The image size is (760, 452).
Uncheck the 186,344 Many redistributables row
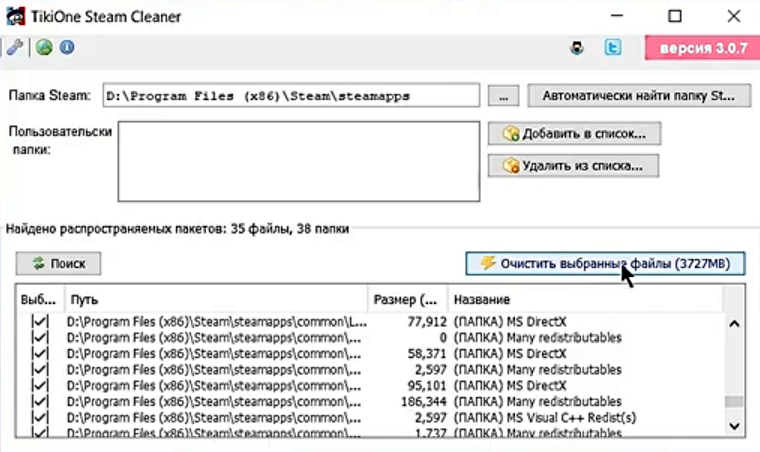(40, 402)
